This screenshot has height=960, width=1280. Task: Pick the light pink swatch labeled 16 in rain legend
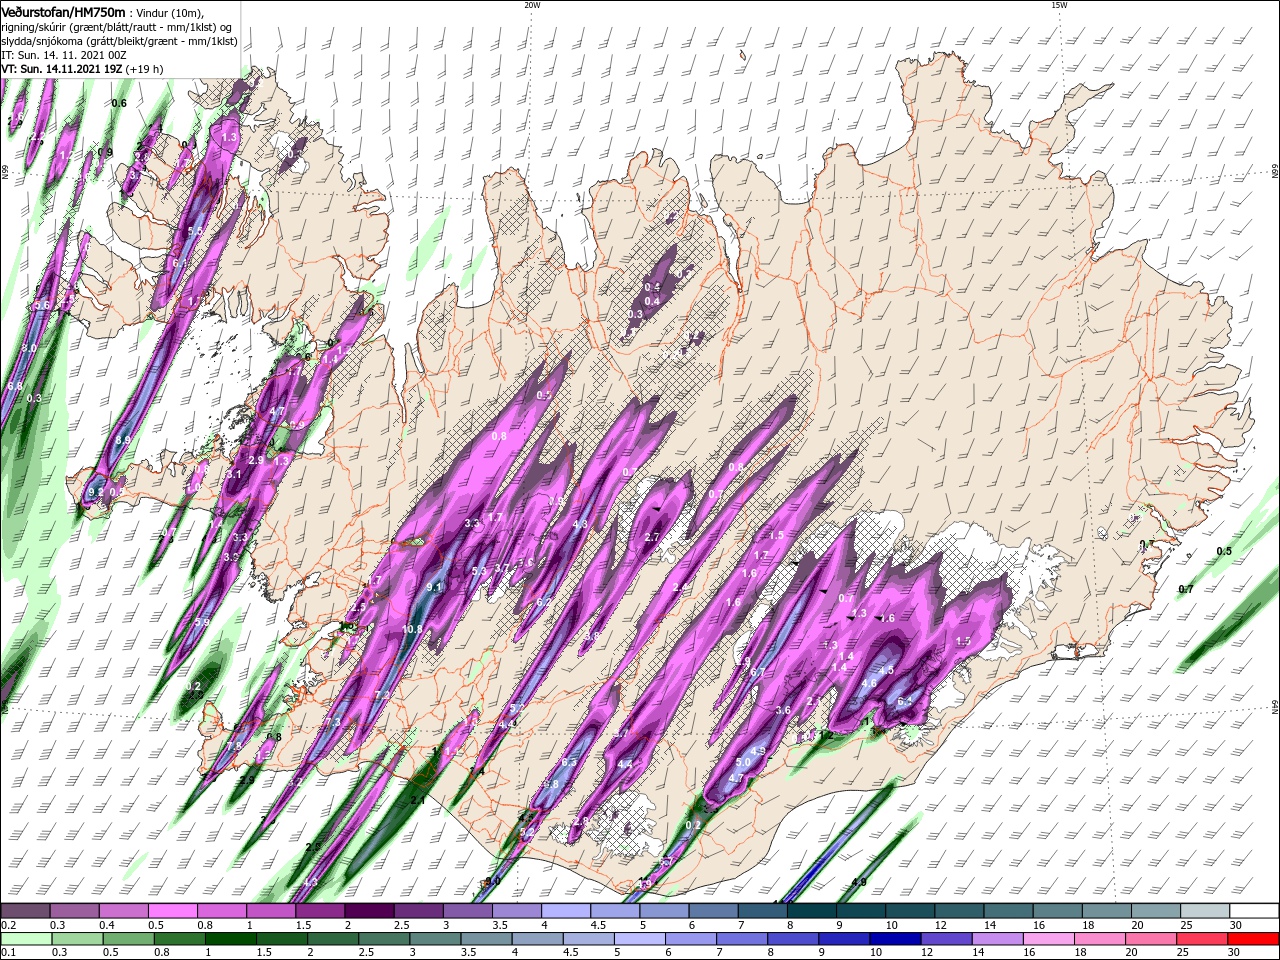1049,939
